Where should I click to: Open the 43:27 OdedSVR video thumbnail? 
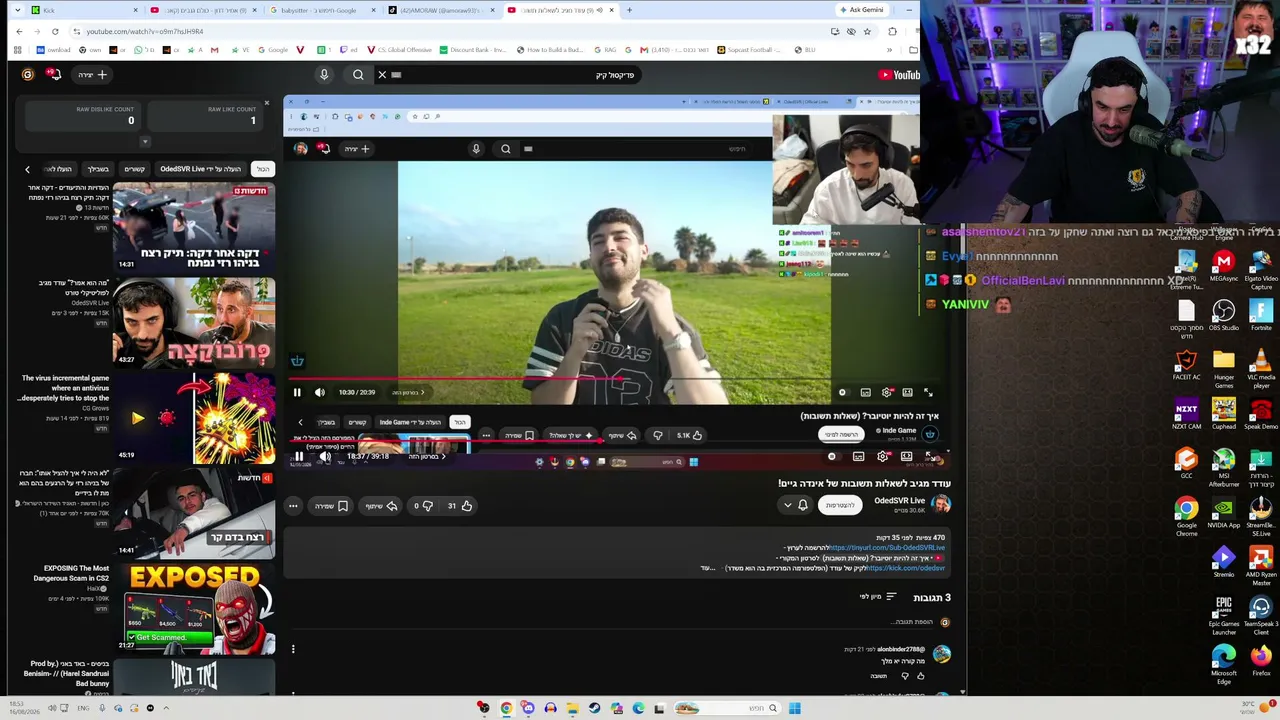pyautogui.click(x=193, y=321)
